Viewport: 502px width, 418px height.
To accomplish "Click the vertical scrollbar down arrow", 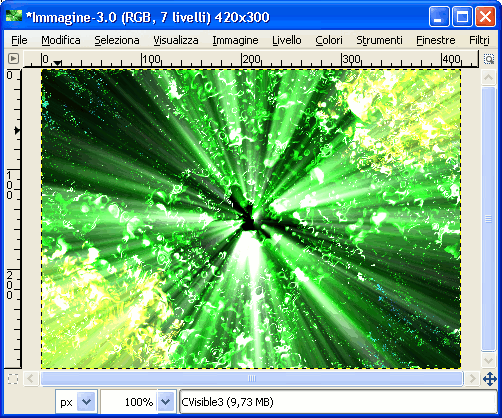I will 488,360.
